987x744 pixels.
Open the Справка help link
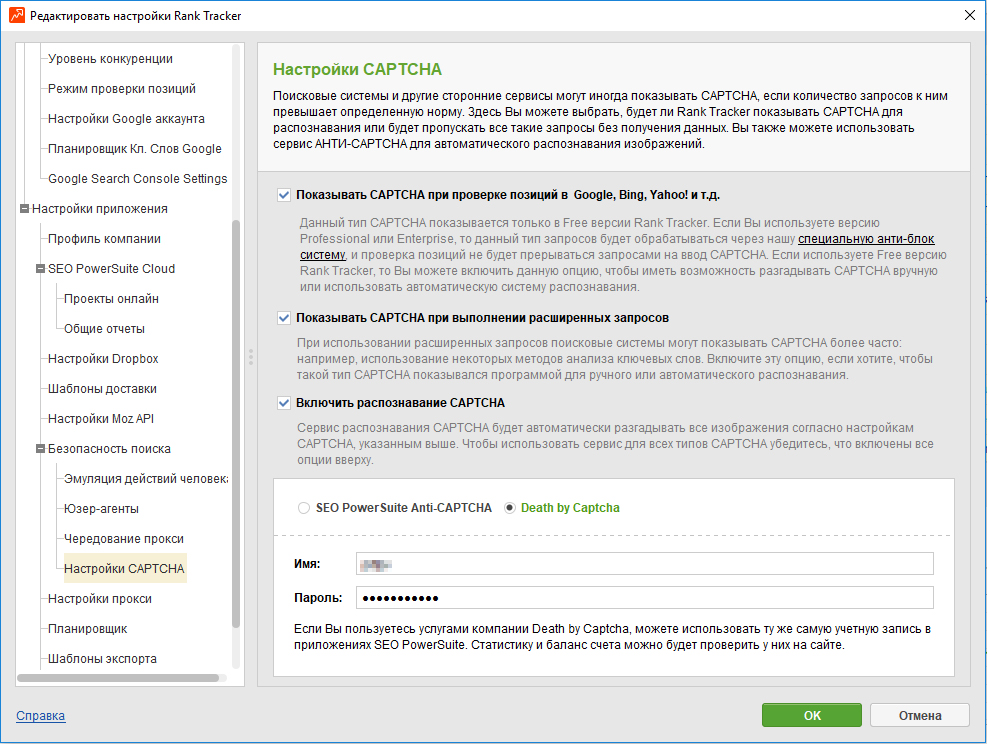[x=40, y=716]
